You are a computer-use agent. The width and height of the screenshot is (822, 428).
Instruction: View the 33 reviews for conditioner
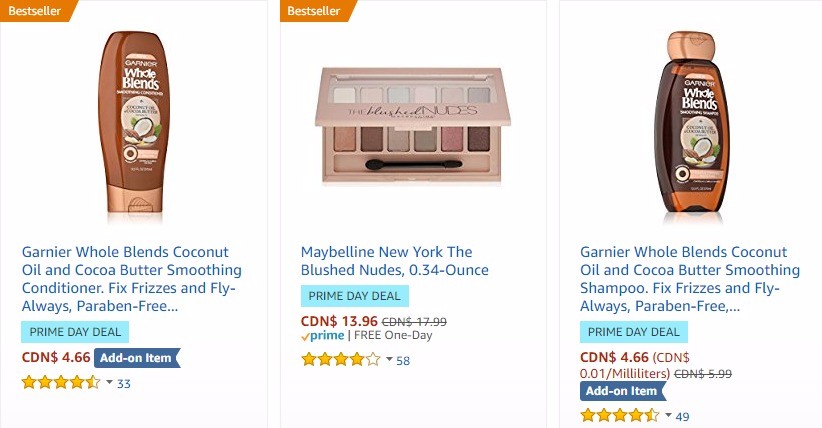[x=124, y=383]
